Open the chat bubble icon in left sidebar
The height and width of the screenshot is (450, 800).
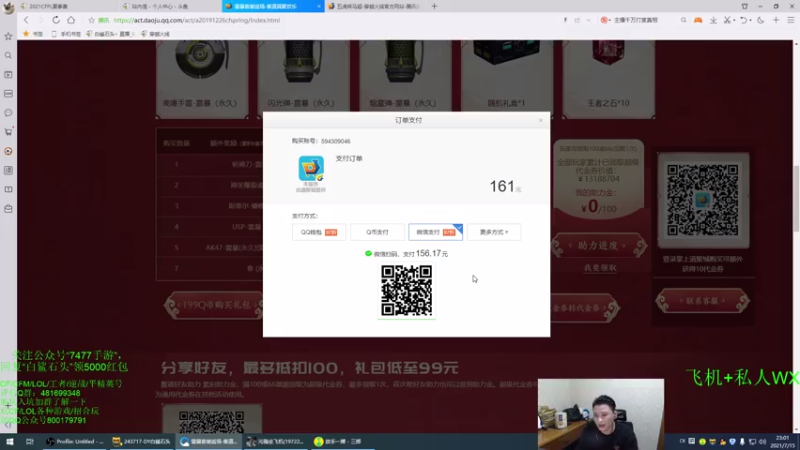coord(8,113)
